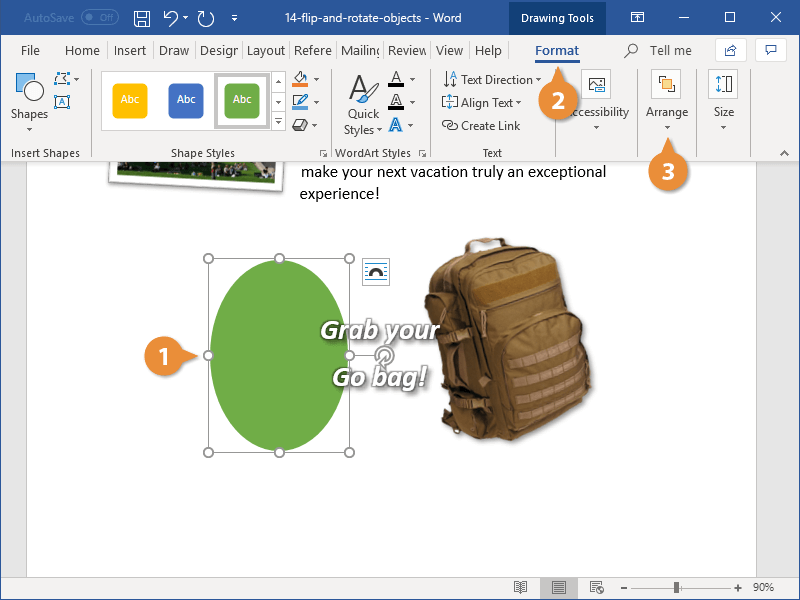The width and height of the screenshot is (800, 600).
Task: Click the Shape Effects icon
Action: point(300,124)
